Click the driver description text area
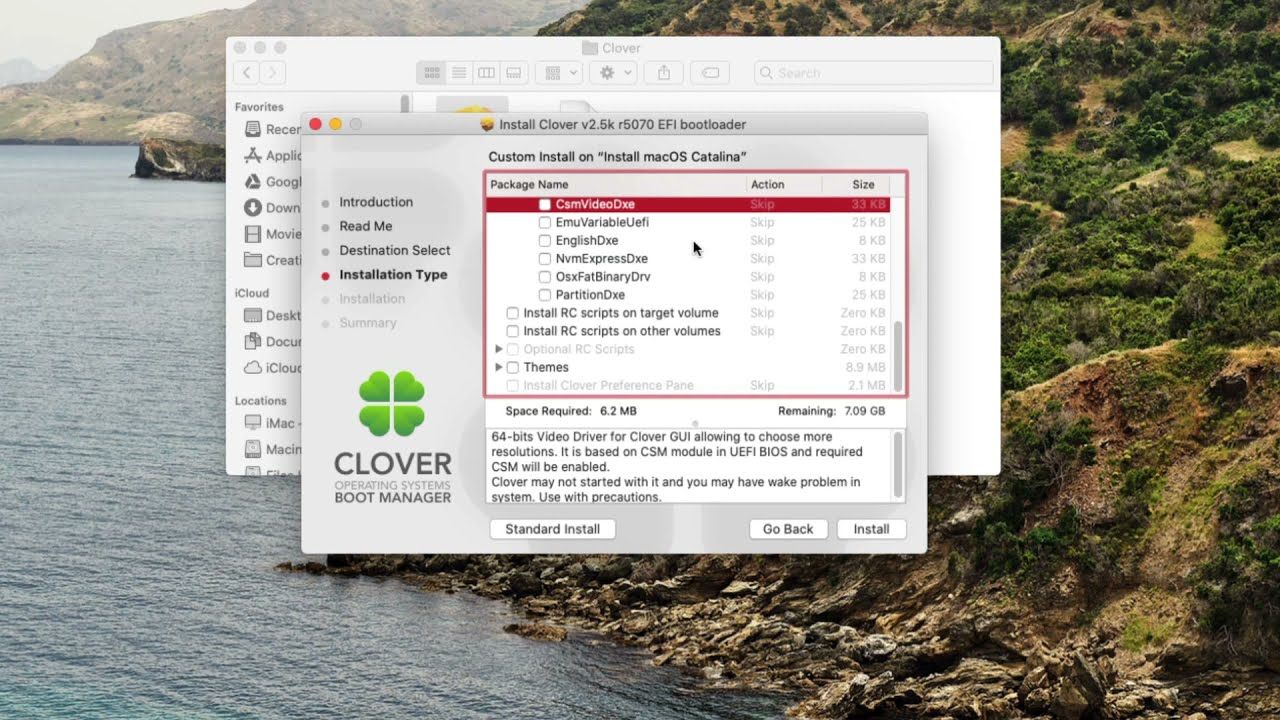Screen dimensions: 1280x720 (688, 466)
